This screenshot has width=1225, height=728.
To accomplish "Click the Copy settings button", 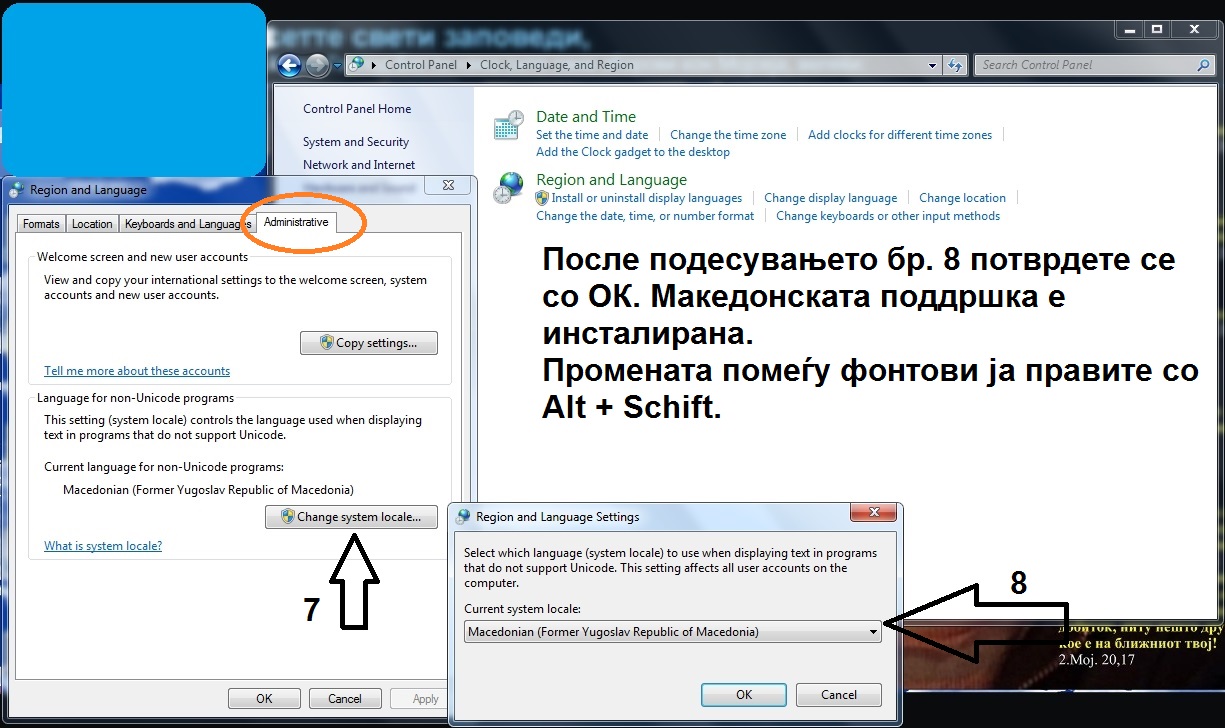I will point(369,343).
